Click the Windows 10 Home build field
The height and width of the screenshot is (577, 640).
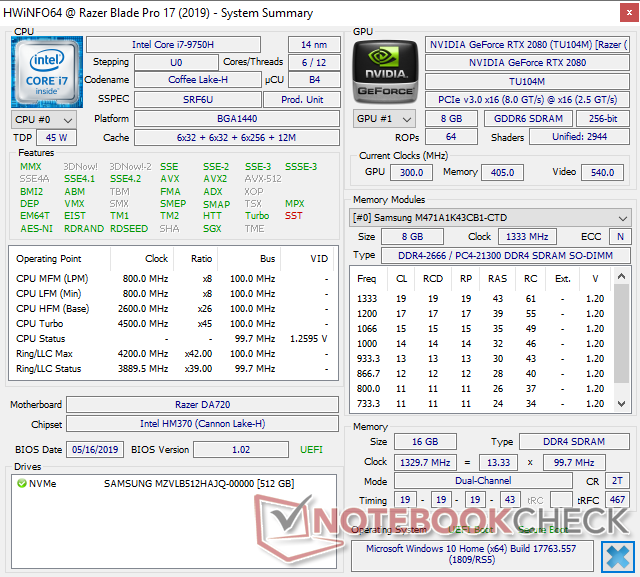471,555
